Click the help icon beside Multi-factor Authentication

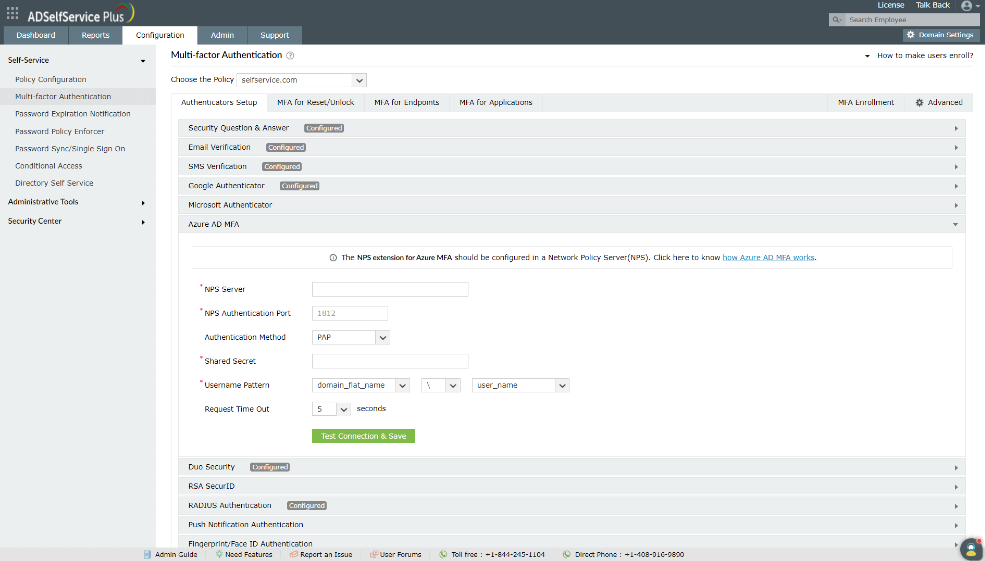(290, 55)
